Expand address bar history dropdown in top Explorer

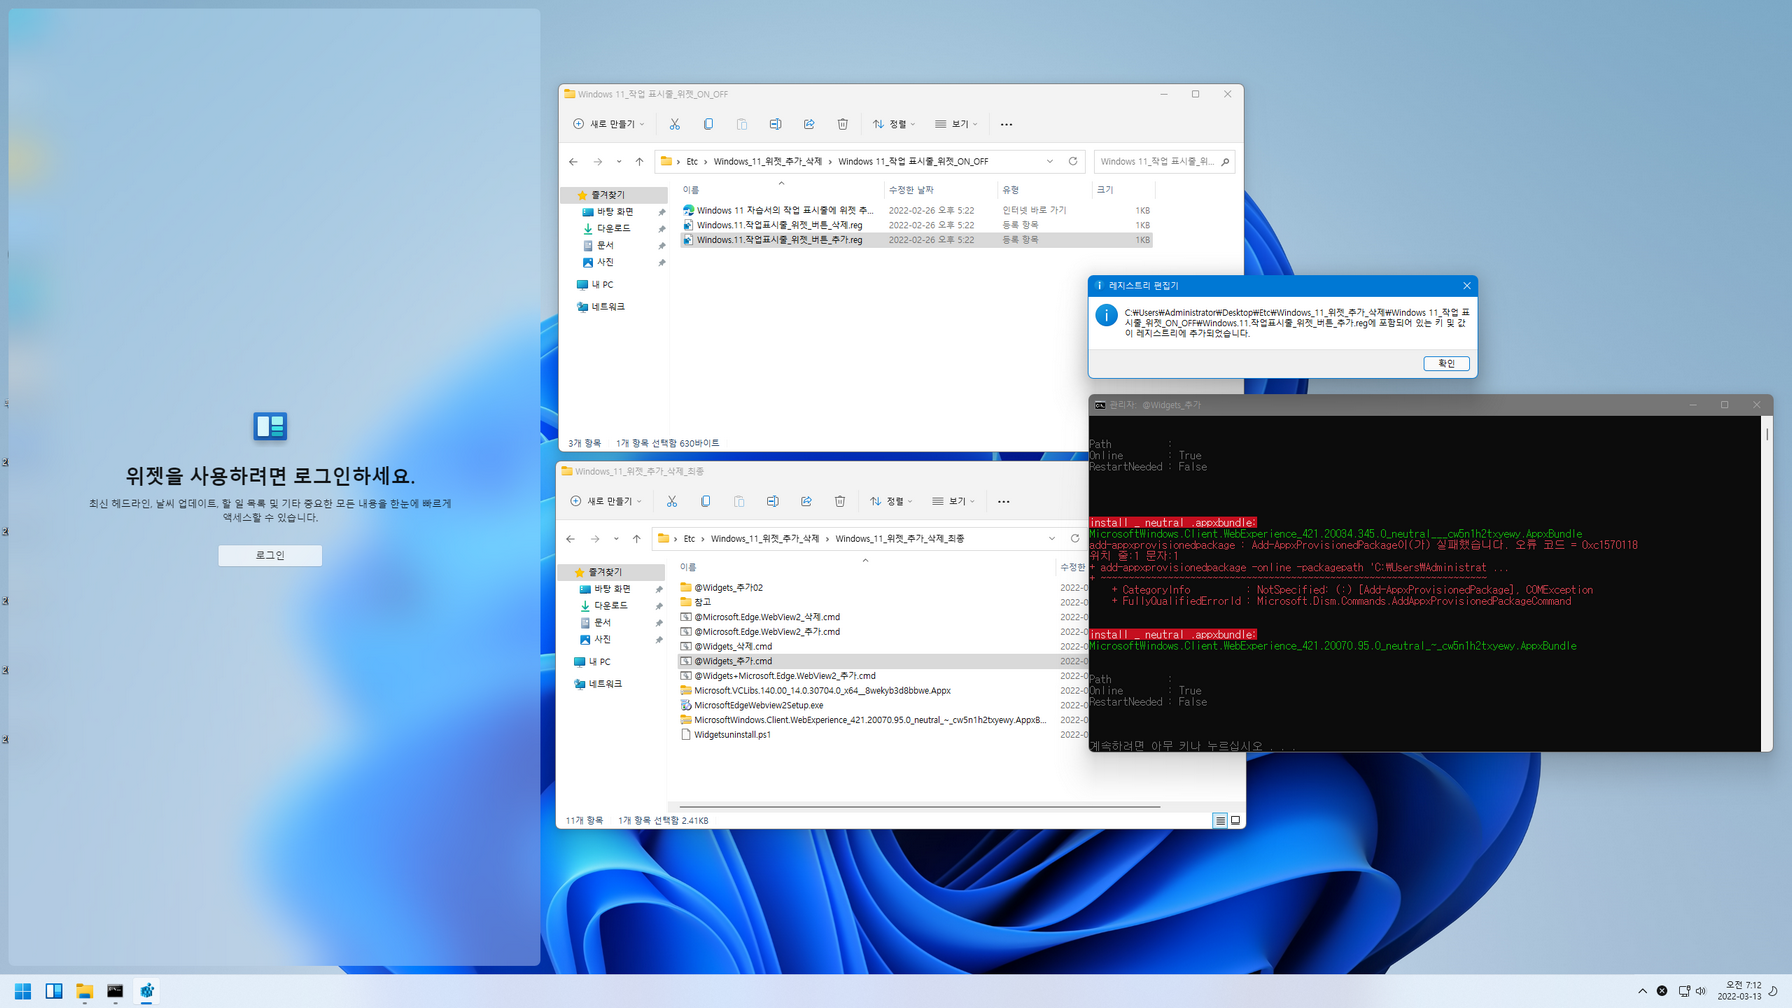[x=1050, y=161]
